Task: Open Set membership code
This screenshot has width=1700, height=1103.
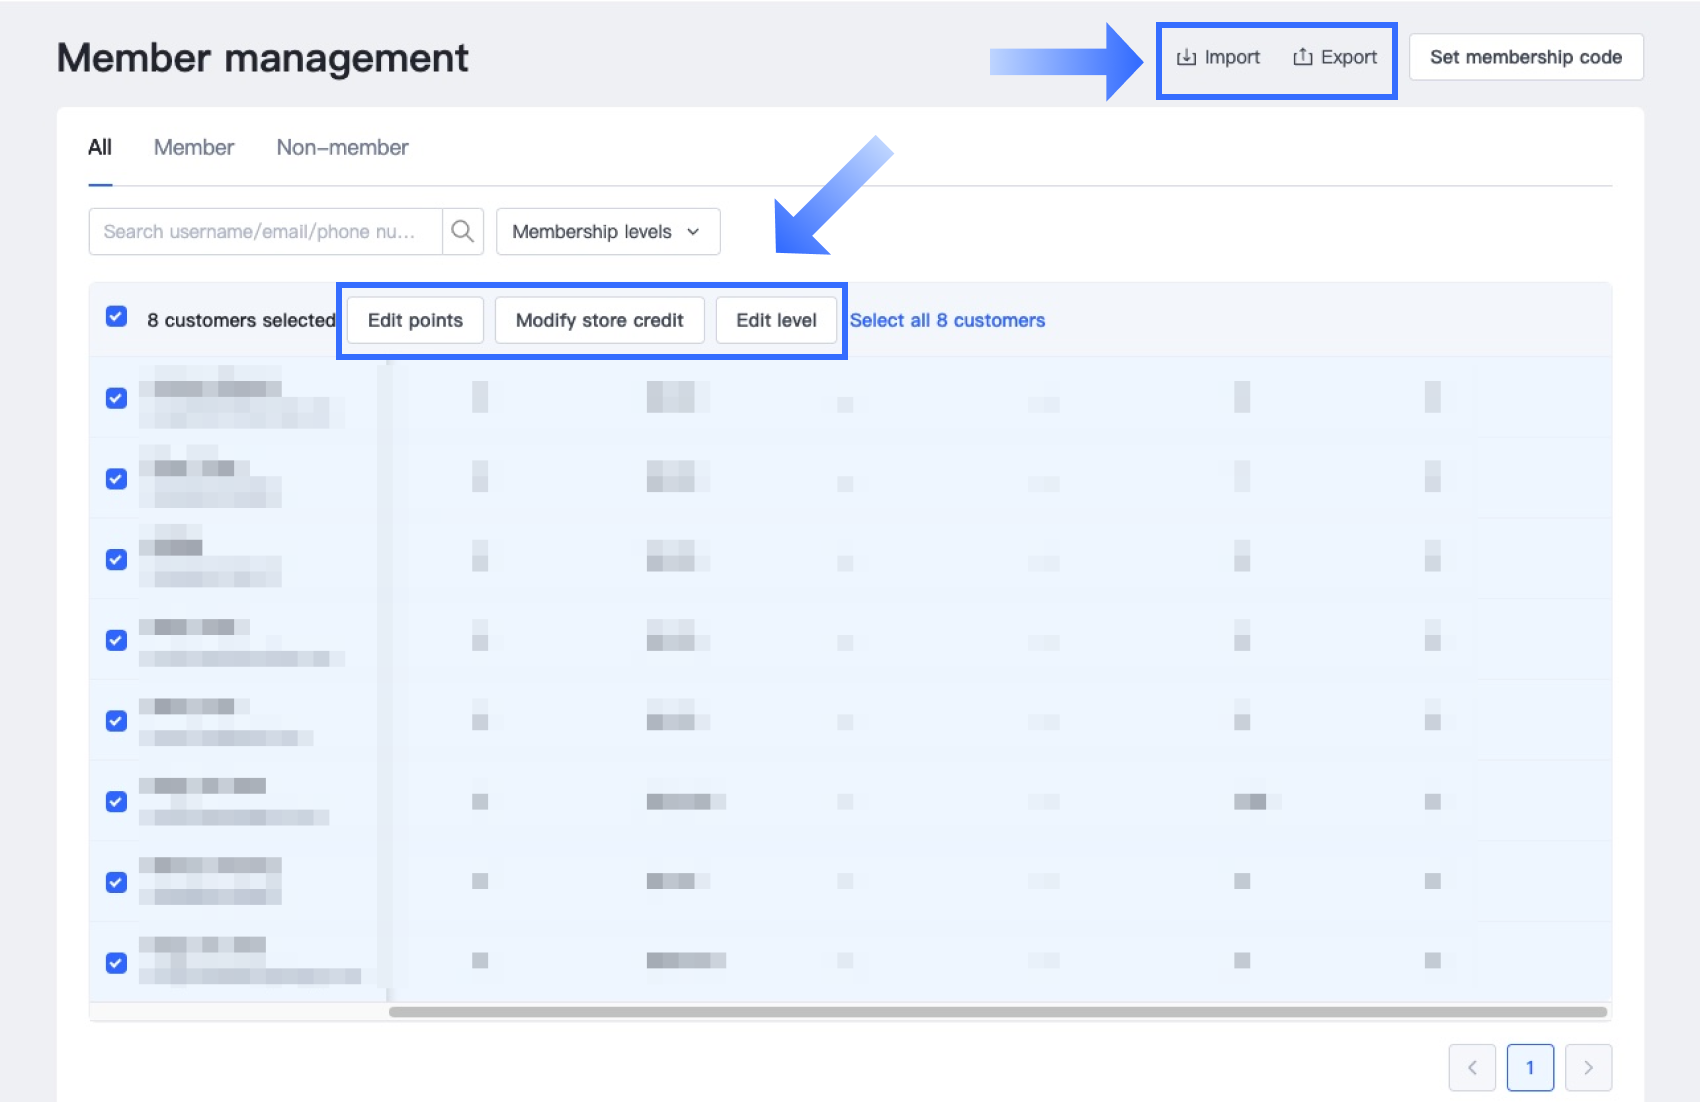Action: point(1526,57)
